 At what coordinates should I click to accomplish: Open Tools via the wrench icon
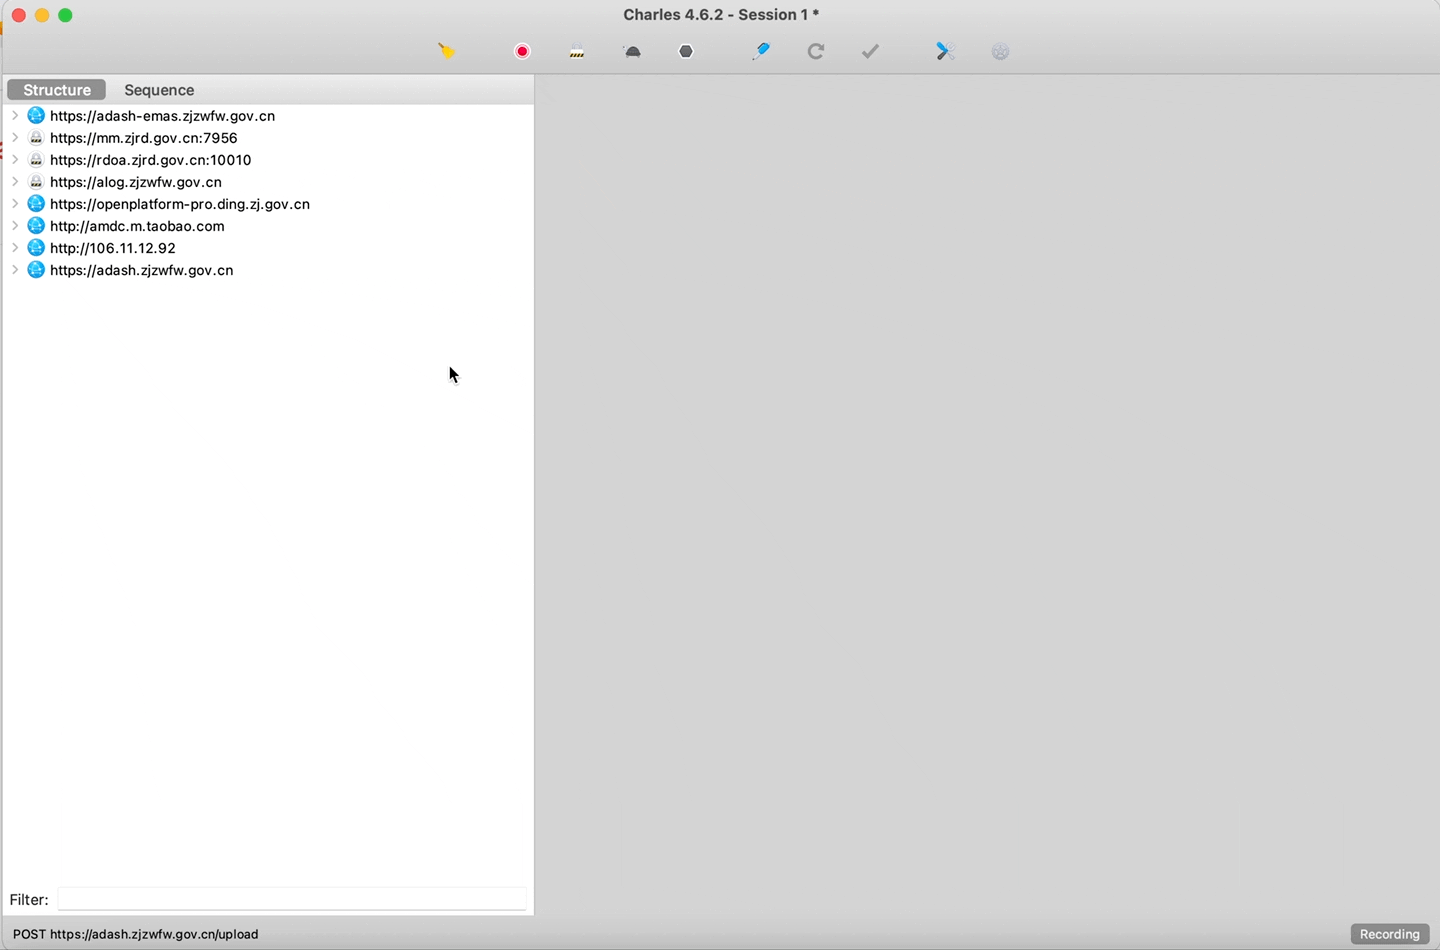[x=945, y=51]
